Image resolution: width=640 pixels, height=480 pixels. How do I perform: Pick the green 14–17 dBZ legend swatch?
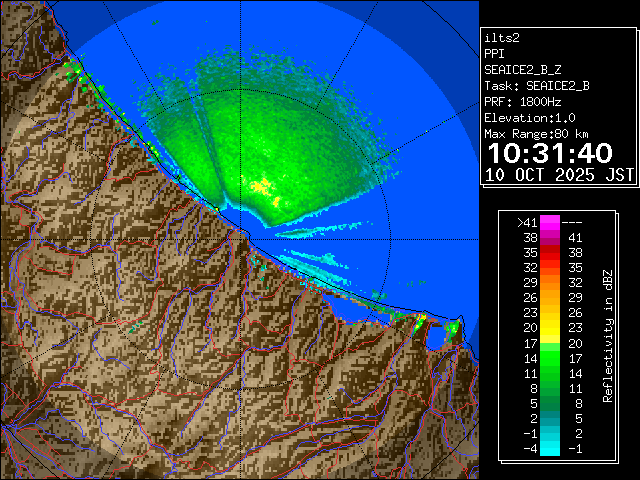pos(550,357)
